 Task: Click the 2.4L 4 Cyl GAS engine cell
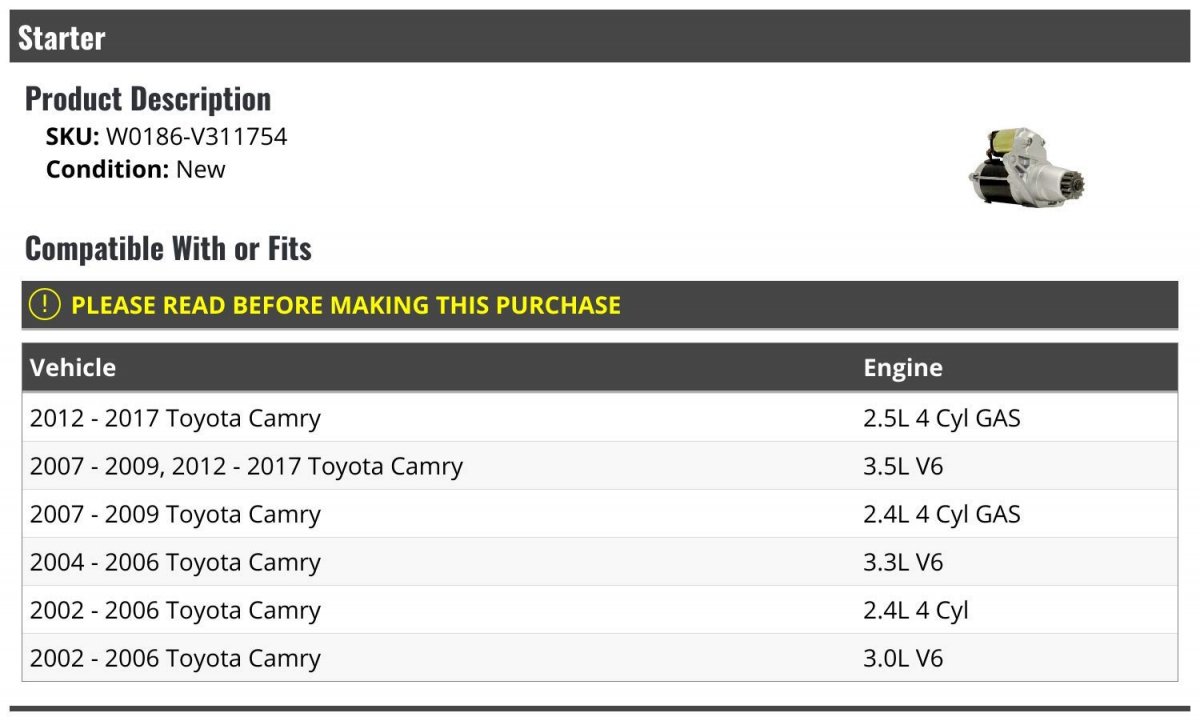pos(942,514)
